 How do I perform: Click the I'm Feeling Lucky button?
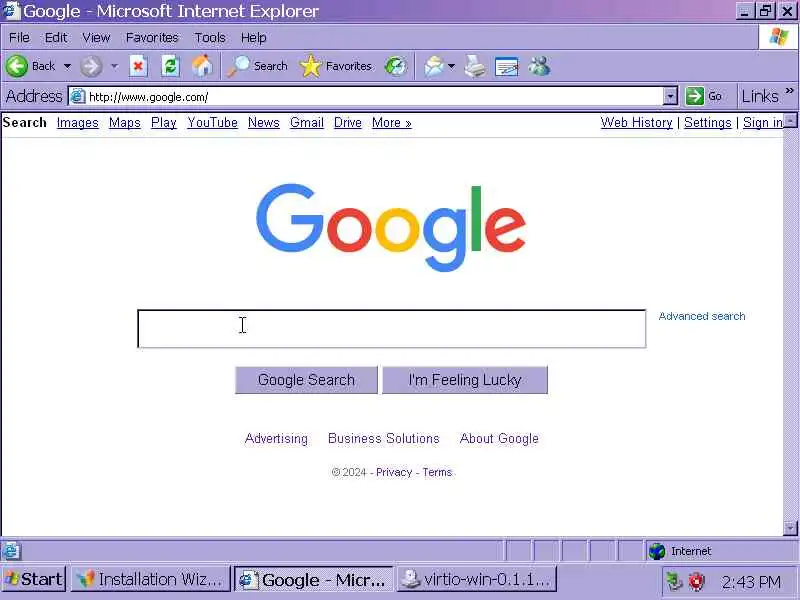pos(465,380)
